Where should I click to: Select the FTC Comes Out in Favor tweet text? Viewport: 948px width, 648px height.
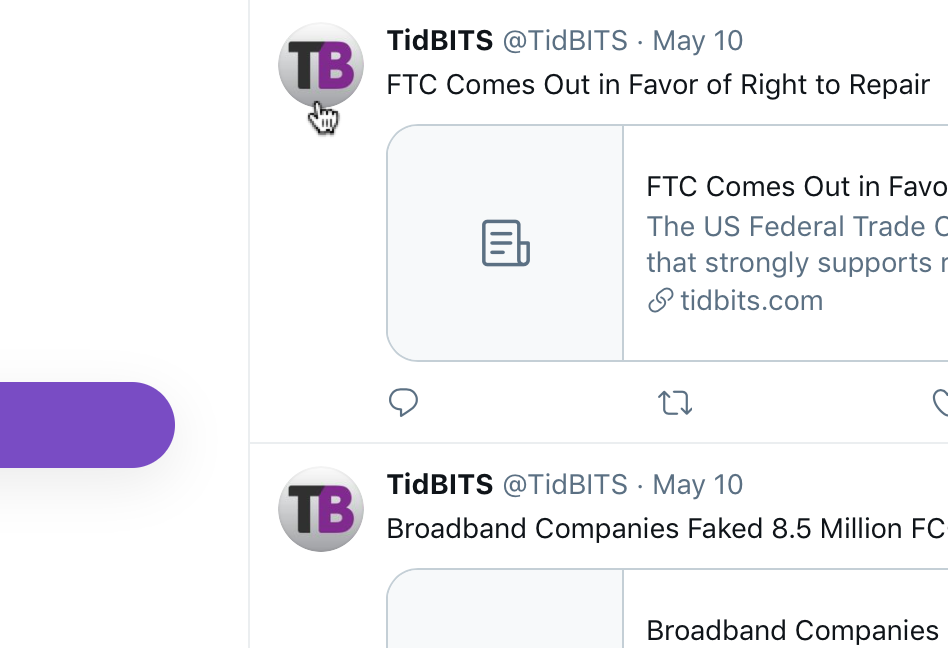pos(658,85)
